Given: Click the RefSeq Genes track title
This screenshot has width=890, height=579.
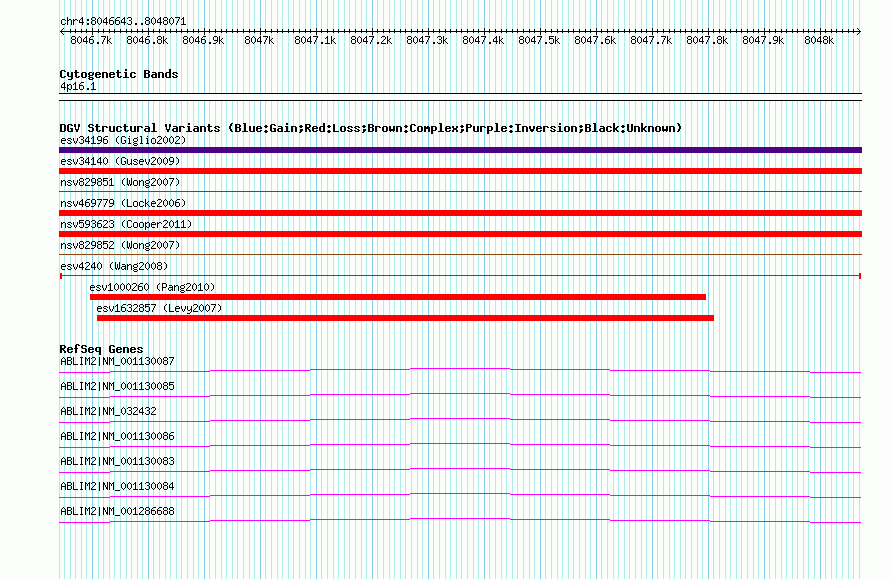Looking at the screenshot, I should coord(101,349).
